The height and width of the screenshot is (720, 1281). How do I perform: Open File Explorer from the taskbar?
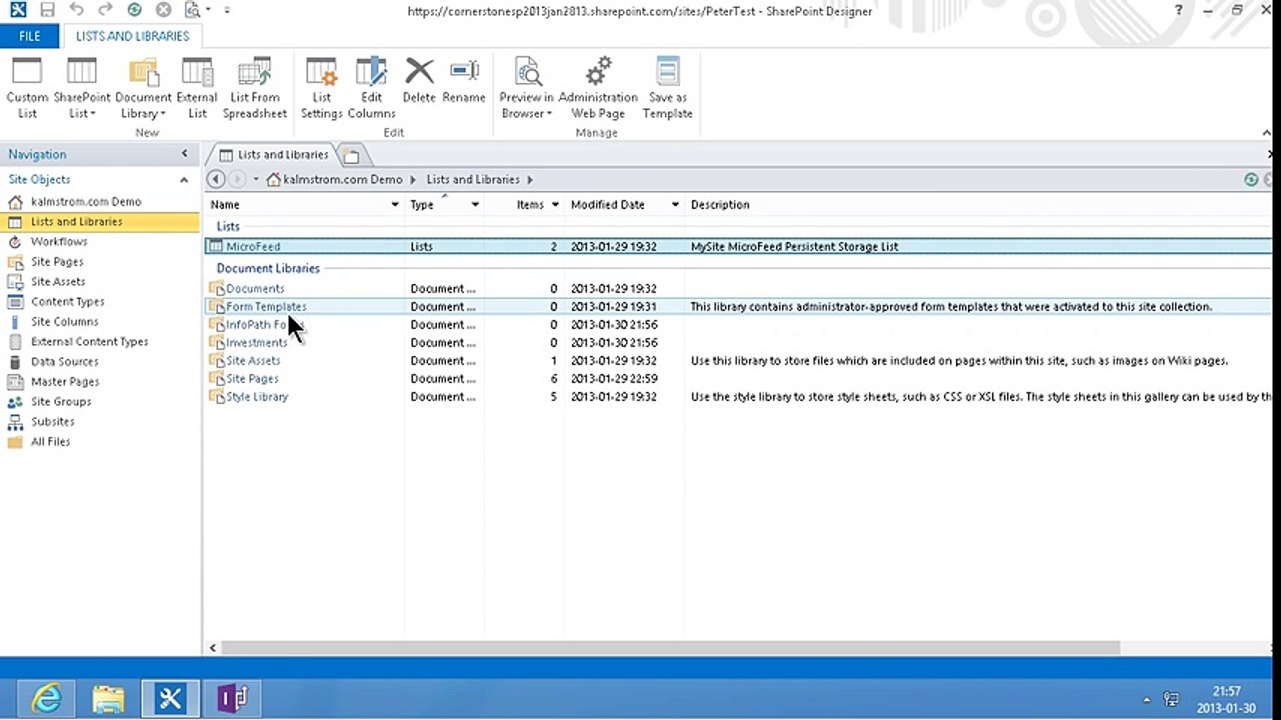click(109, 698)
